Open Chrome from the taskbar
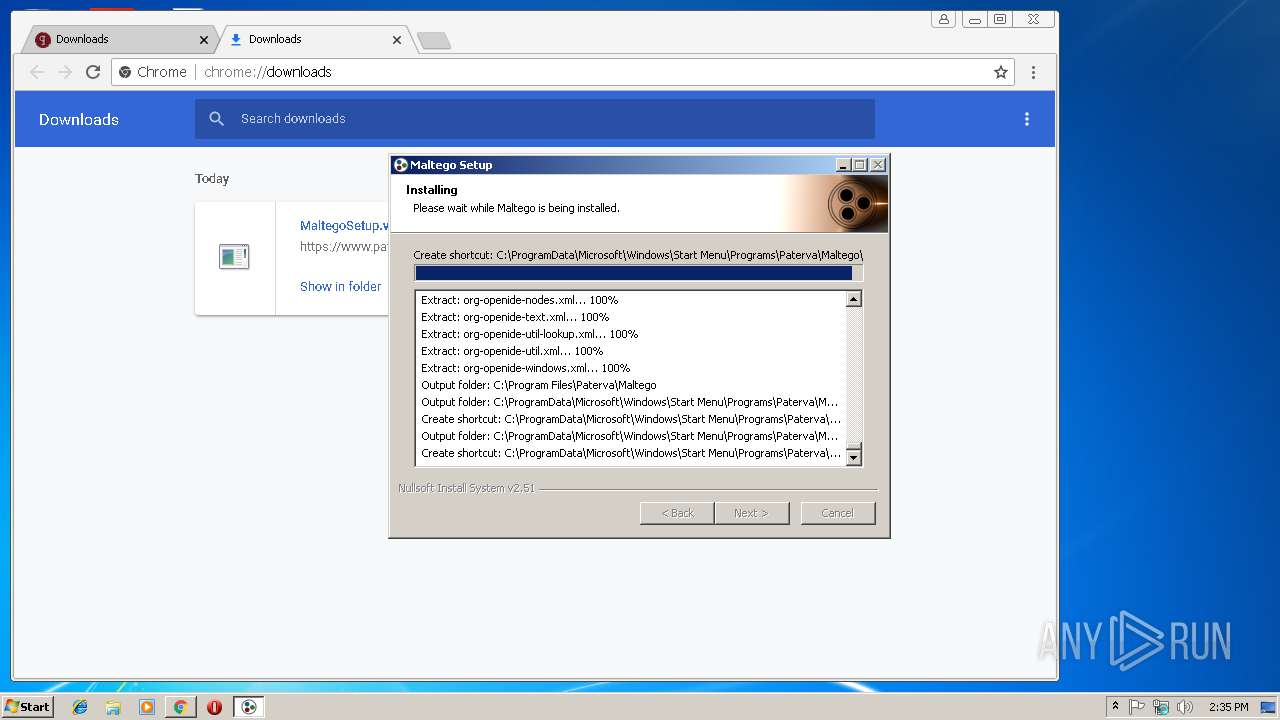This screenshot has width=1280, height=720. coord(180,707)
